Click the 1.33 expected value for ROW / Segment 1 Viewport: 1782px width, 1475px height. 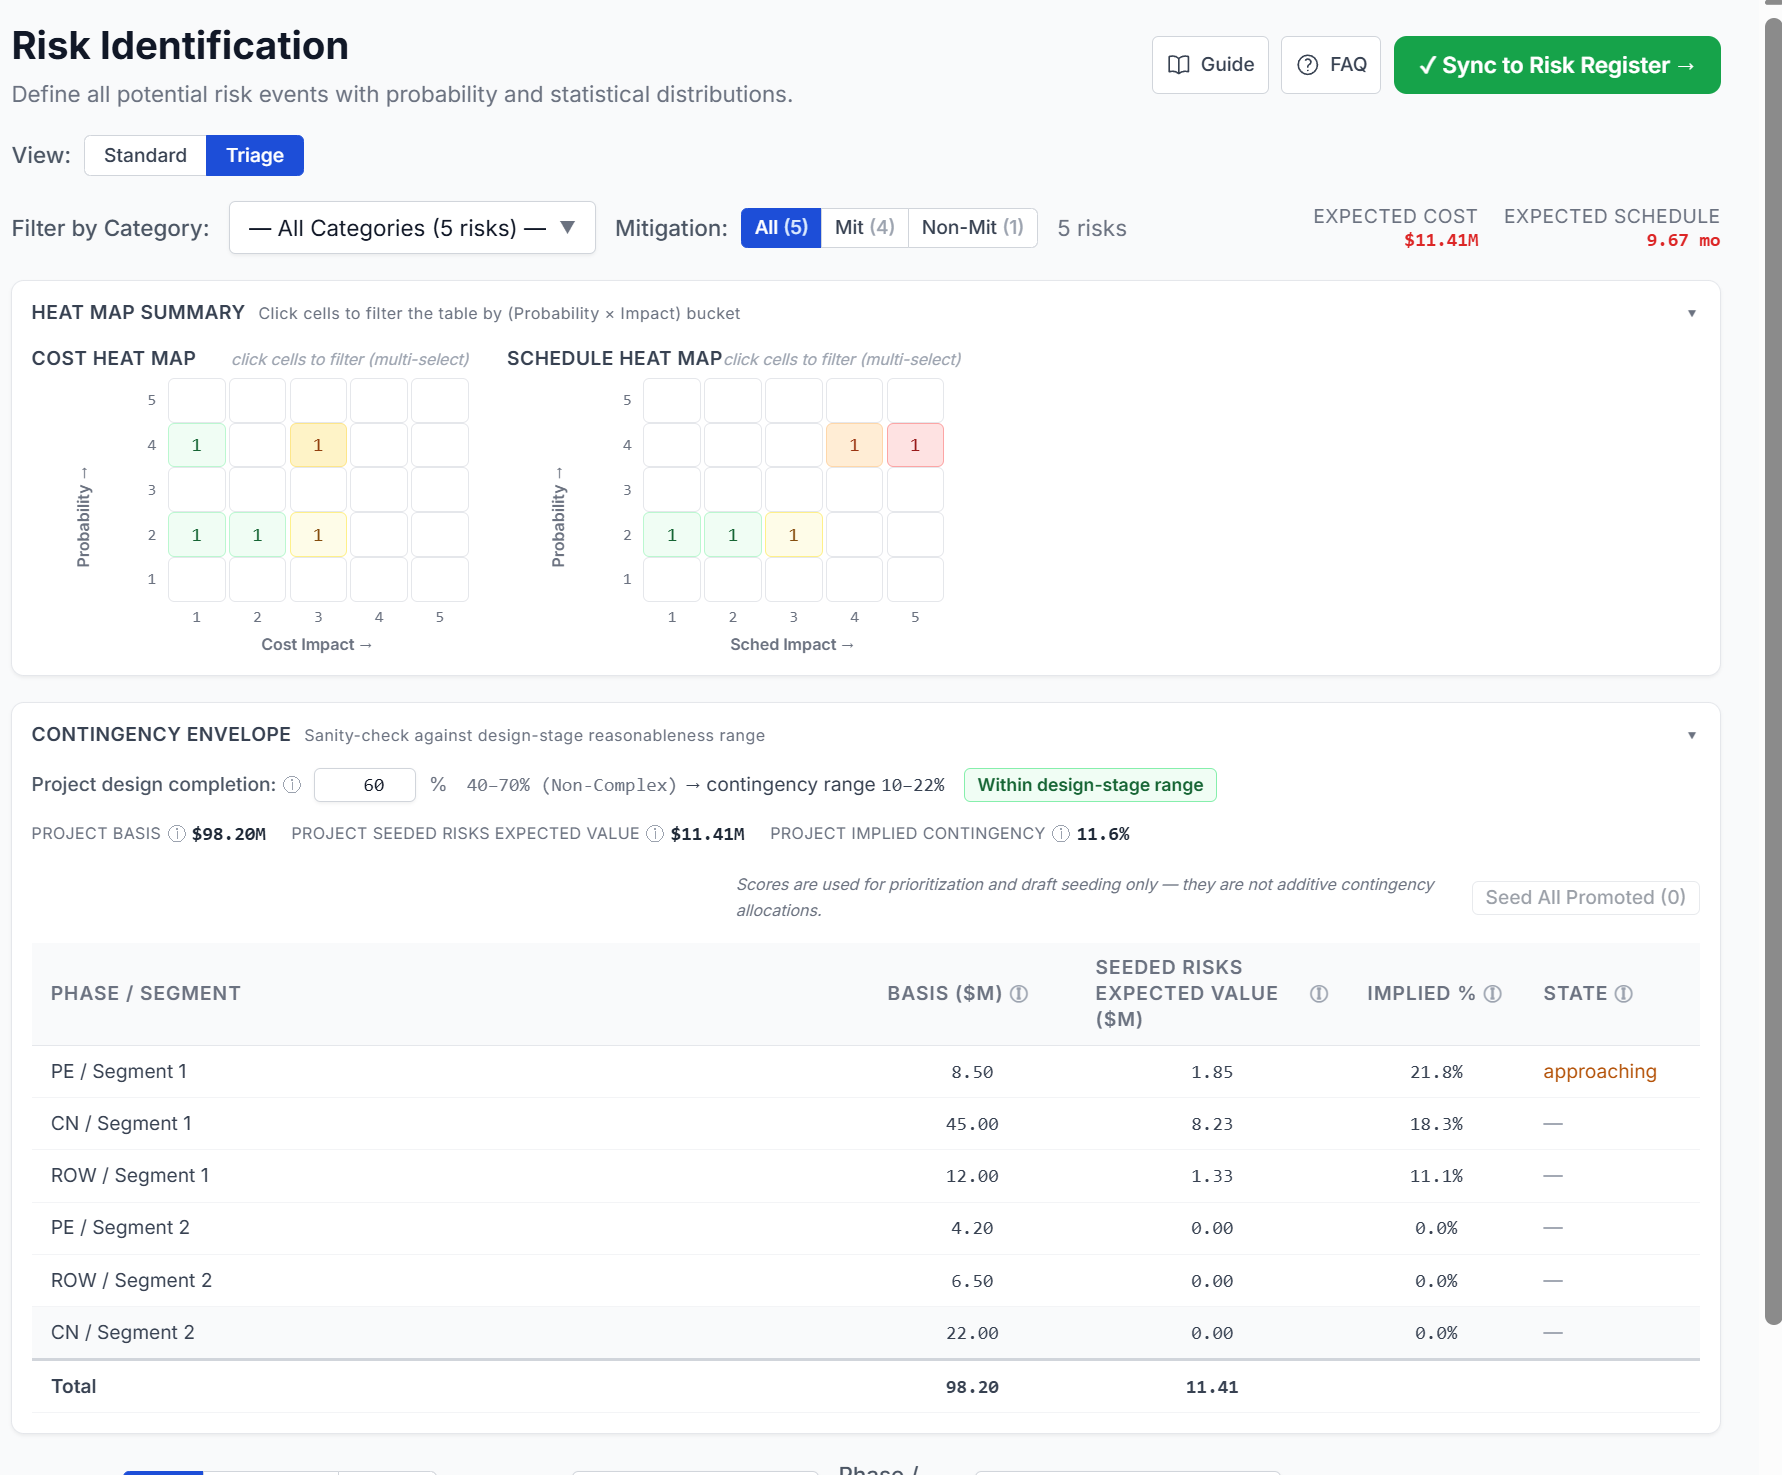coord(1212,1176)
